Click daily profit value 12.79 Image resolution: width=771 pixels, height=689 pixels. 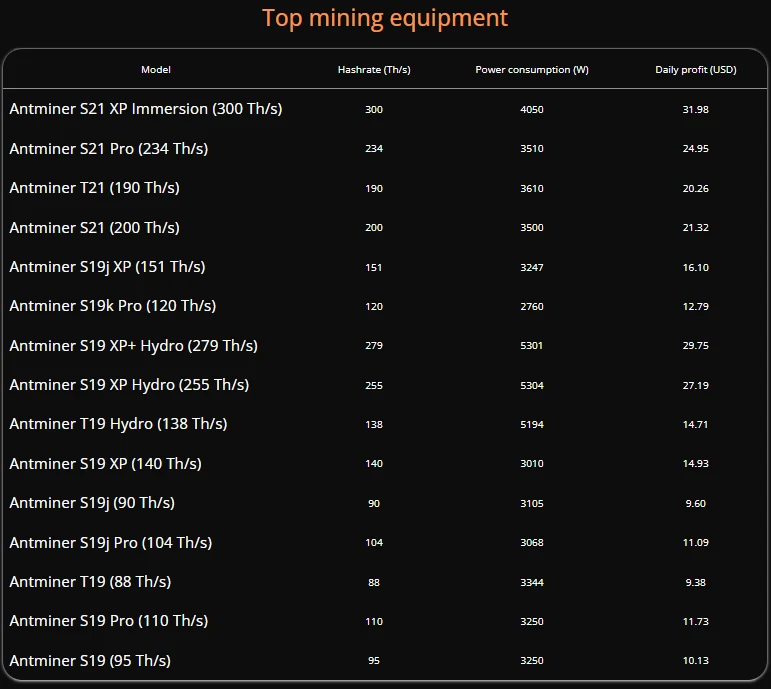695,306
